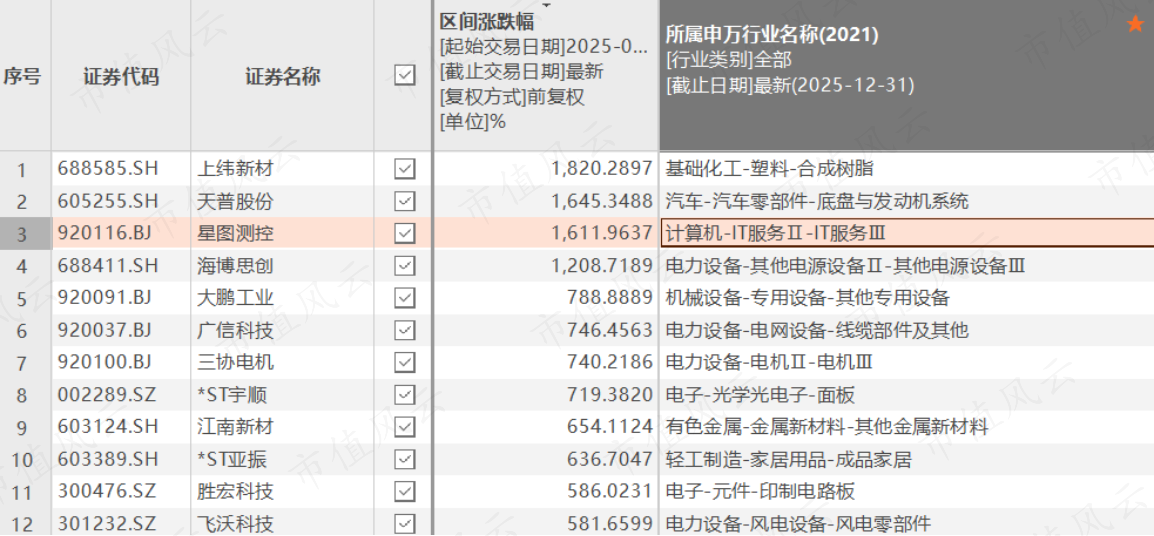
Task: Click the value 1,208.7189
Action: [602, 265]
